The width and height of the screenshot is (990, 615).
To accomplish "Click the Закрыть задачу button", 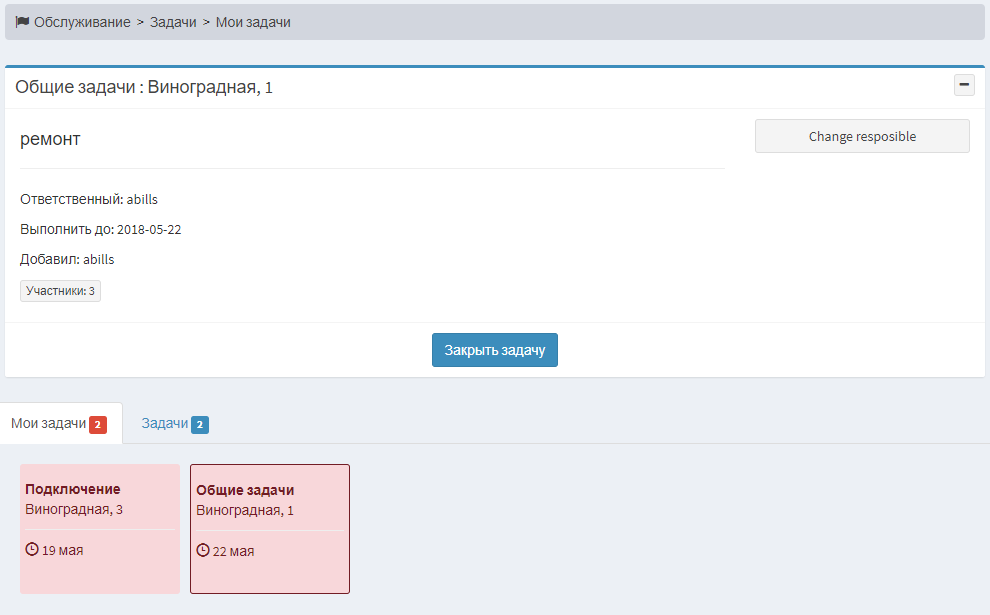I will [x=494, y=350].
